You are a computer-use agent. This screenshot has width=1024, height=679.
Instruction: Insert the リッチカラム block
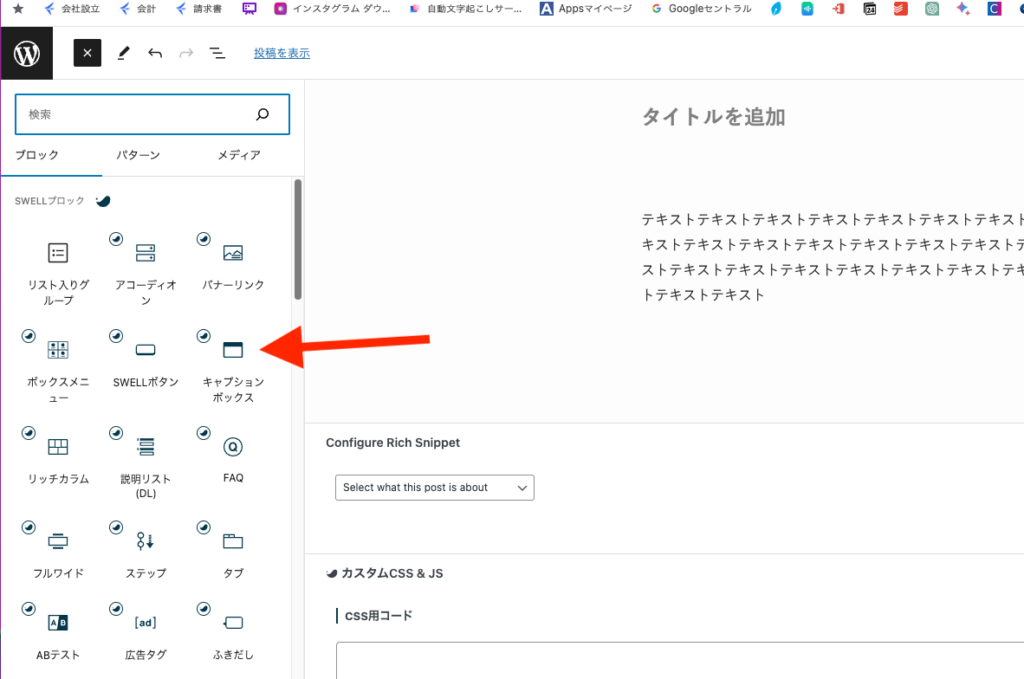coord(58,456)
